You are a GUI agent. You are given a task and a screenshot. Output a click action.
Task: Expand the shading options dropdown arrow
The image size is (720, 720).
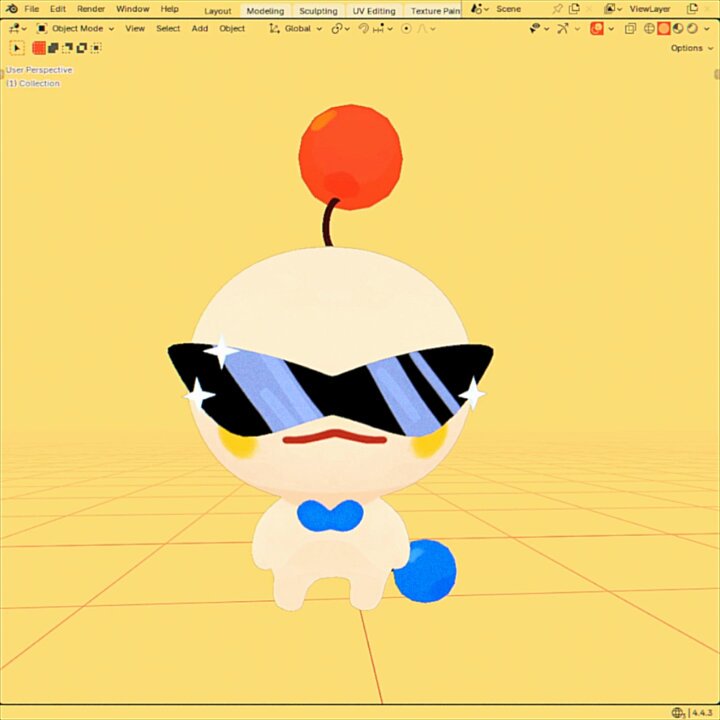pos(707,29)
